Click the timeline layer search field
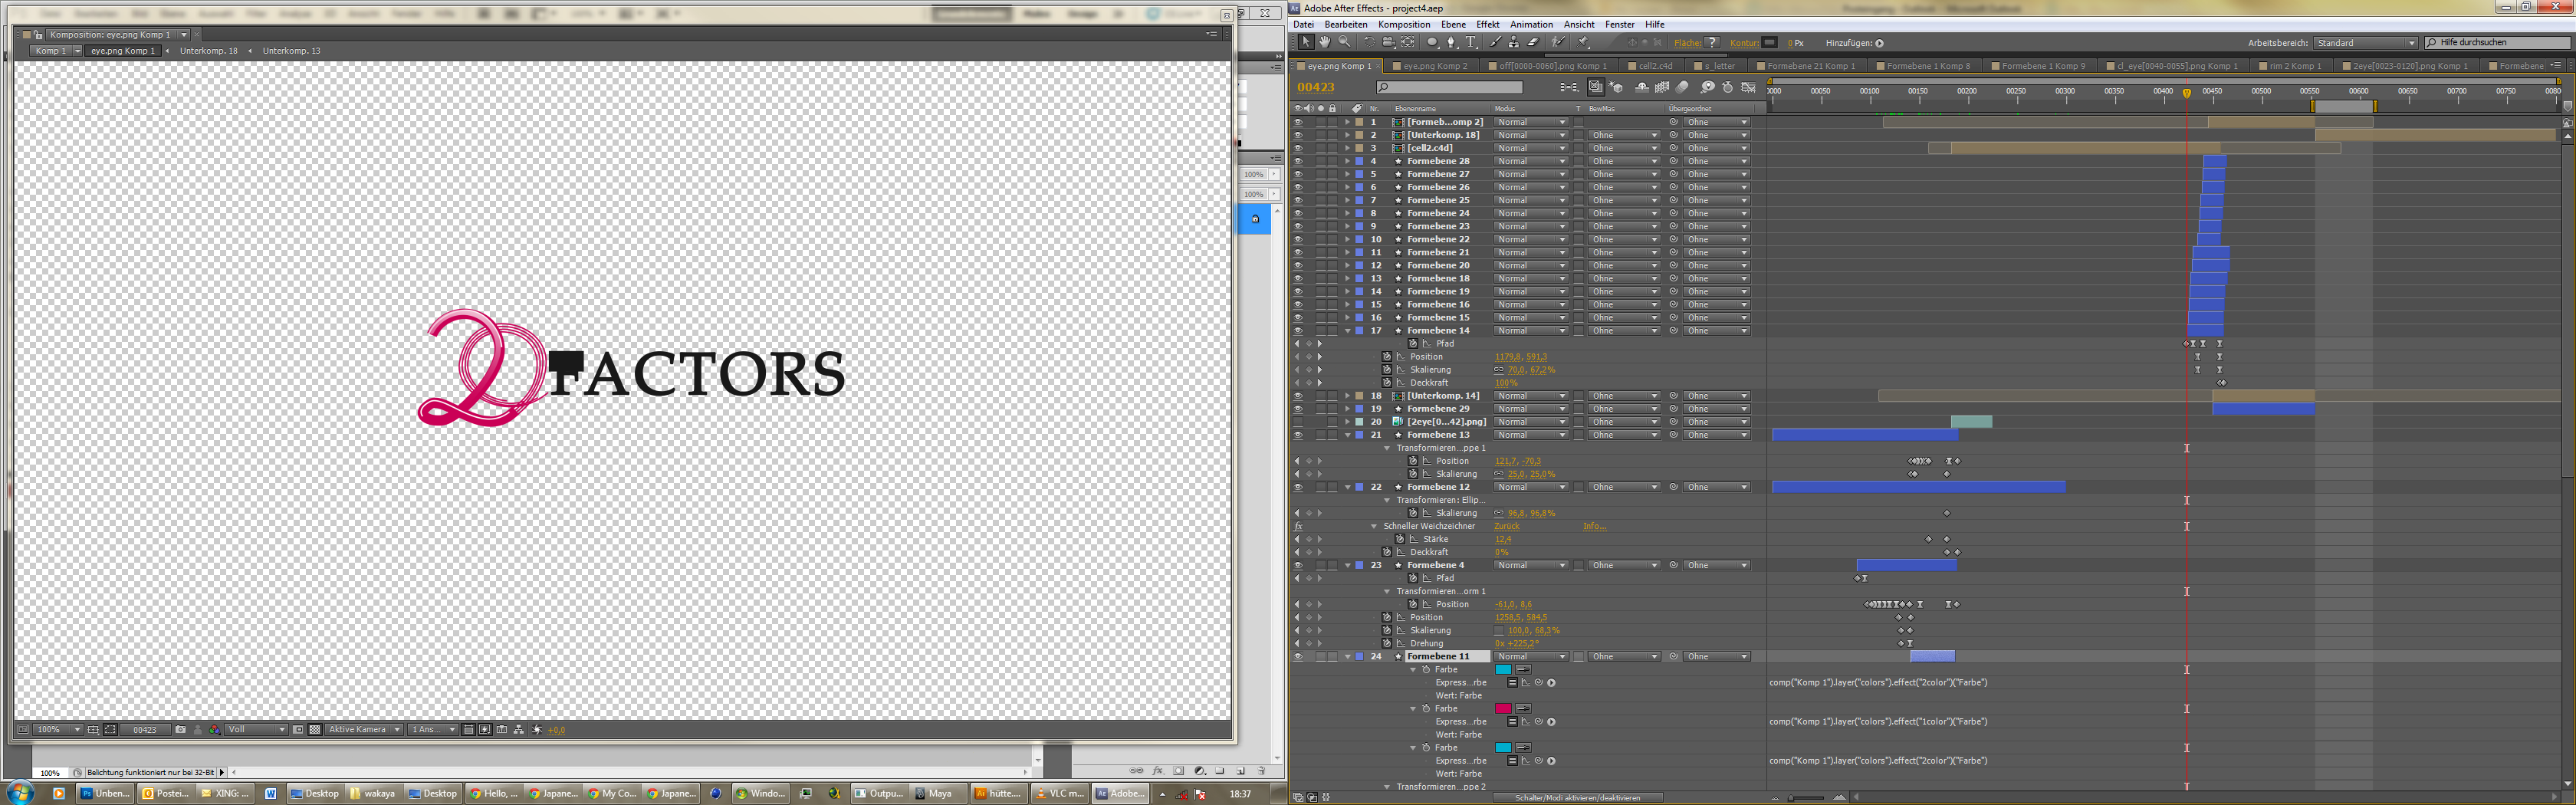2576x805 pixels. [1448, 88]
